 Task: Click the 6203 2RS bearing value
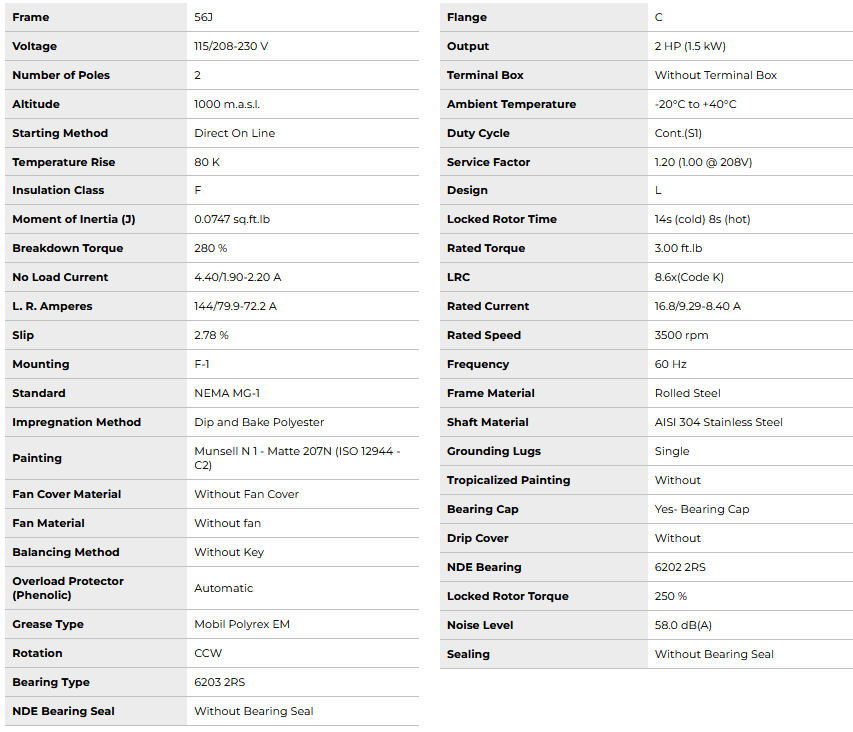click(219, 682)
